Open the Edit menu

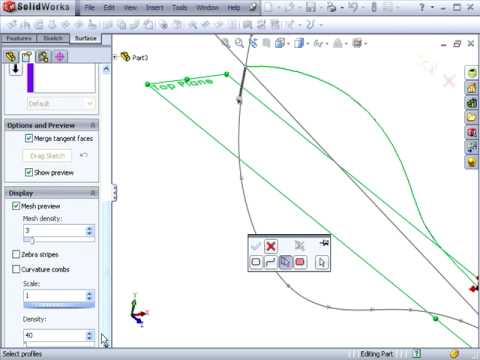tap(109, 7)
